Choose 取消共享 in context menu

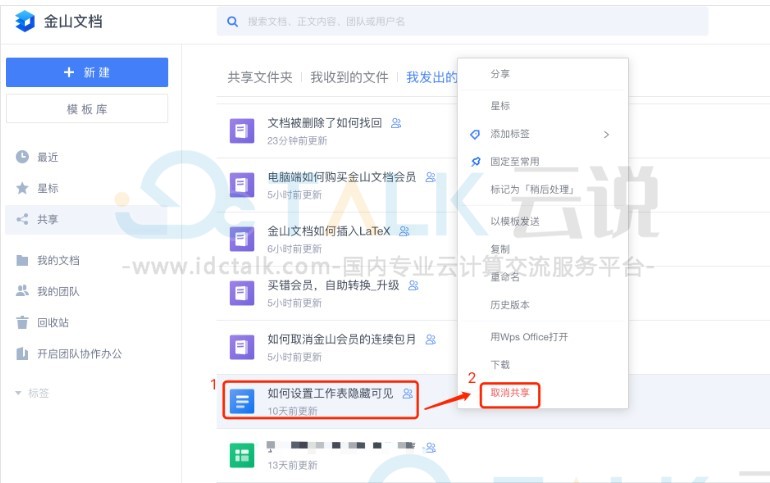pyautogui.click(x=510, y=393)
